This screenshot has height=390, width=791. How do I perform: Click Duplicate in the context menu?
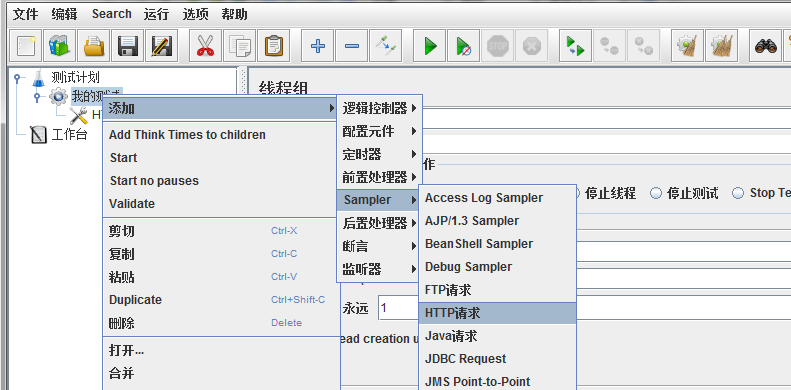tap(222, 300)
